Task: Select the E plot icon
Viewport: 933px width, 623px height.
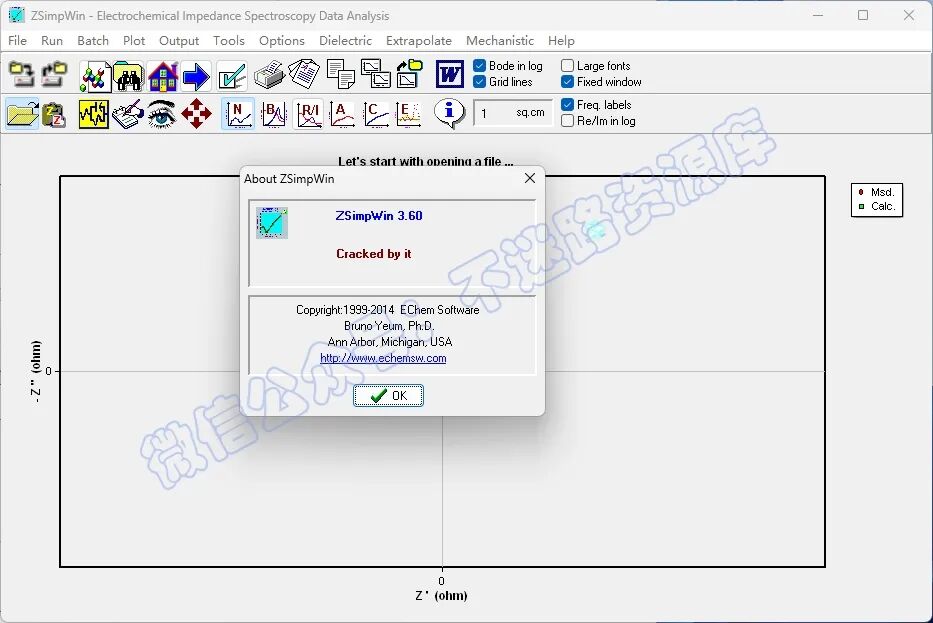Action: tap(409, 114)
